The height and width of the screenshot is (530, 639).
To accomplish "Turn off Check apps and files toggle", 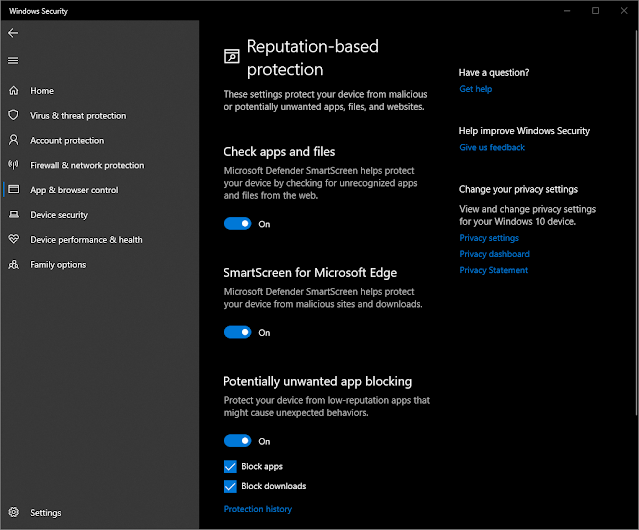I will pyautogui.click(x=238, y=224).
